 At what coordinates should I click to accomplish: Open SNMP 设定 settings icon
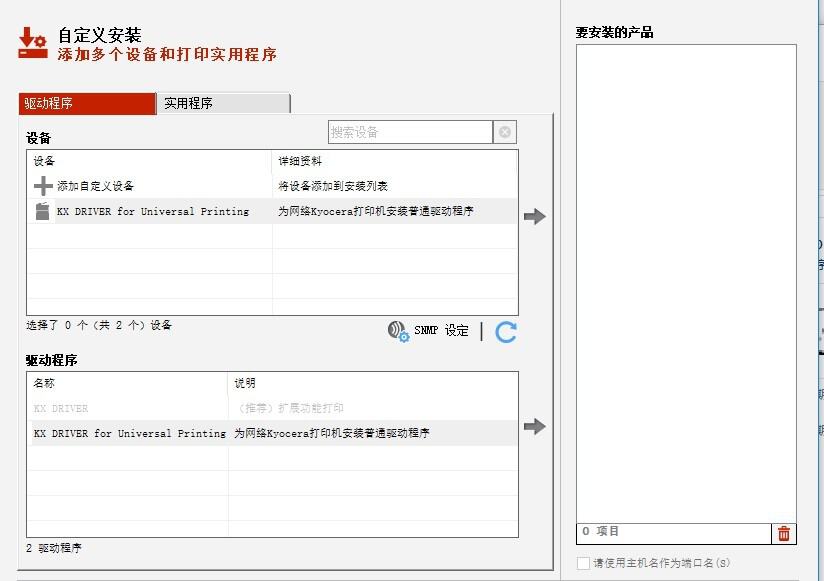pyautogui.click(x=398, y=331)
